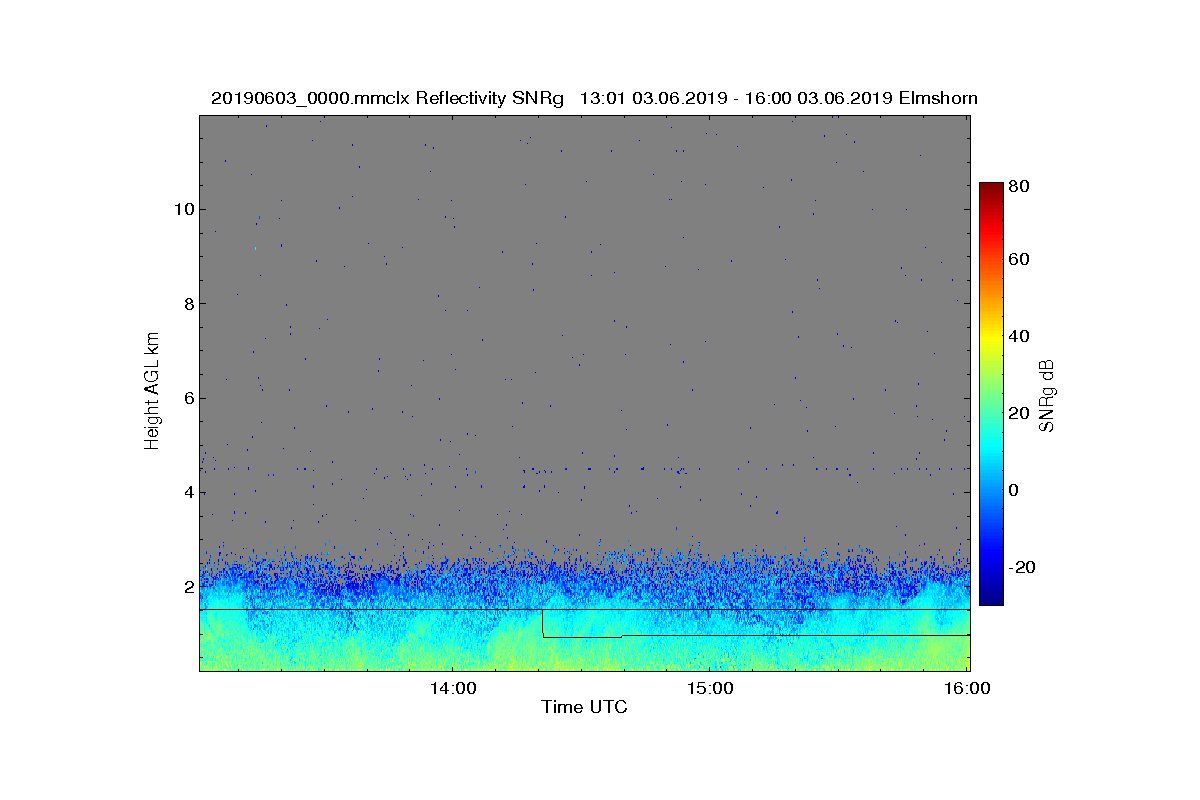Image resolution: width=1200 pixels, height=800 pixels.
Task: Click the height tick label 6
Action: tap(187, 398)
